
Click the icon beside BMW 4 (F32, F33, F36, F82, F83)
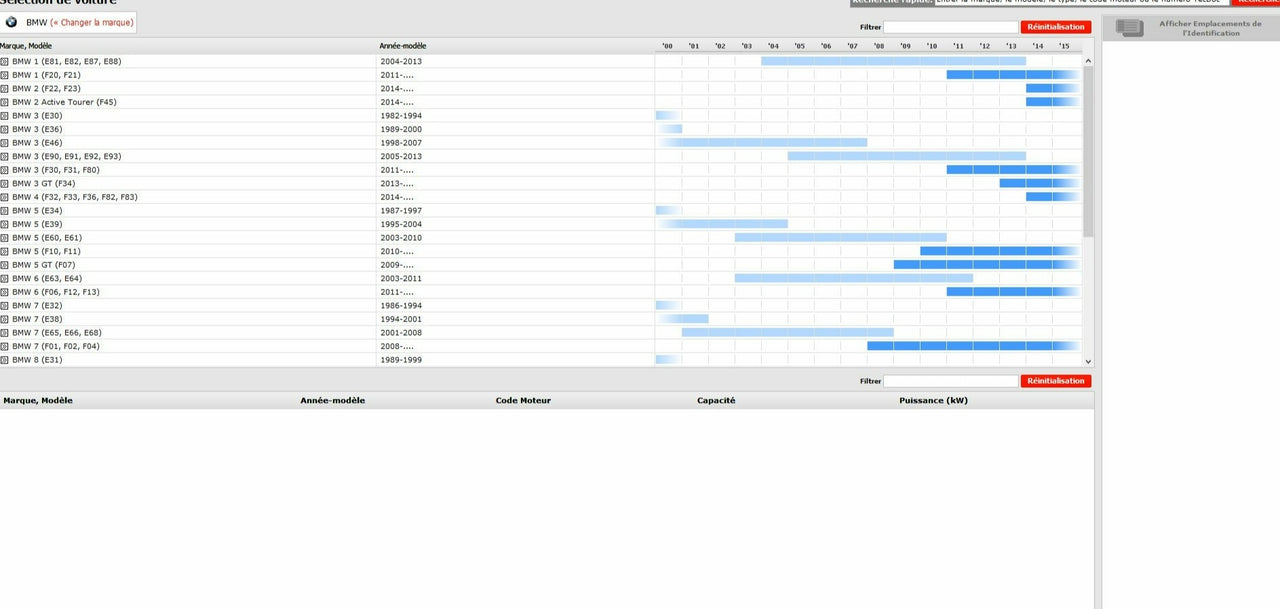tap(4, 197)
